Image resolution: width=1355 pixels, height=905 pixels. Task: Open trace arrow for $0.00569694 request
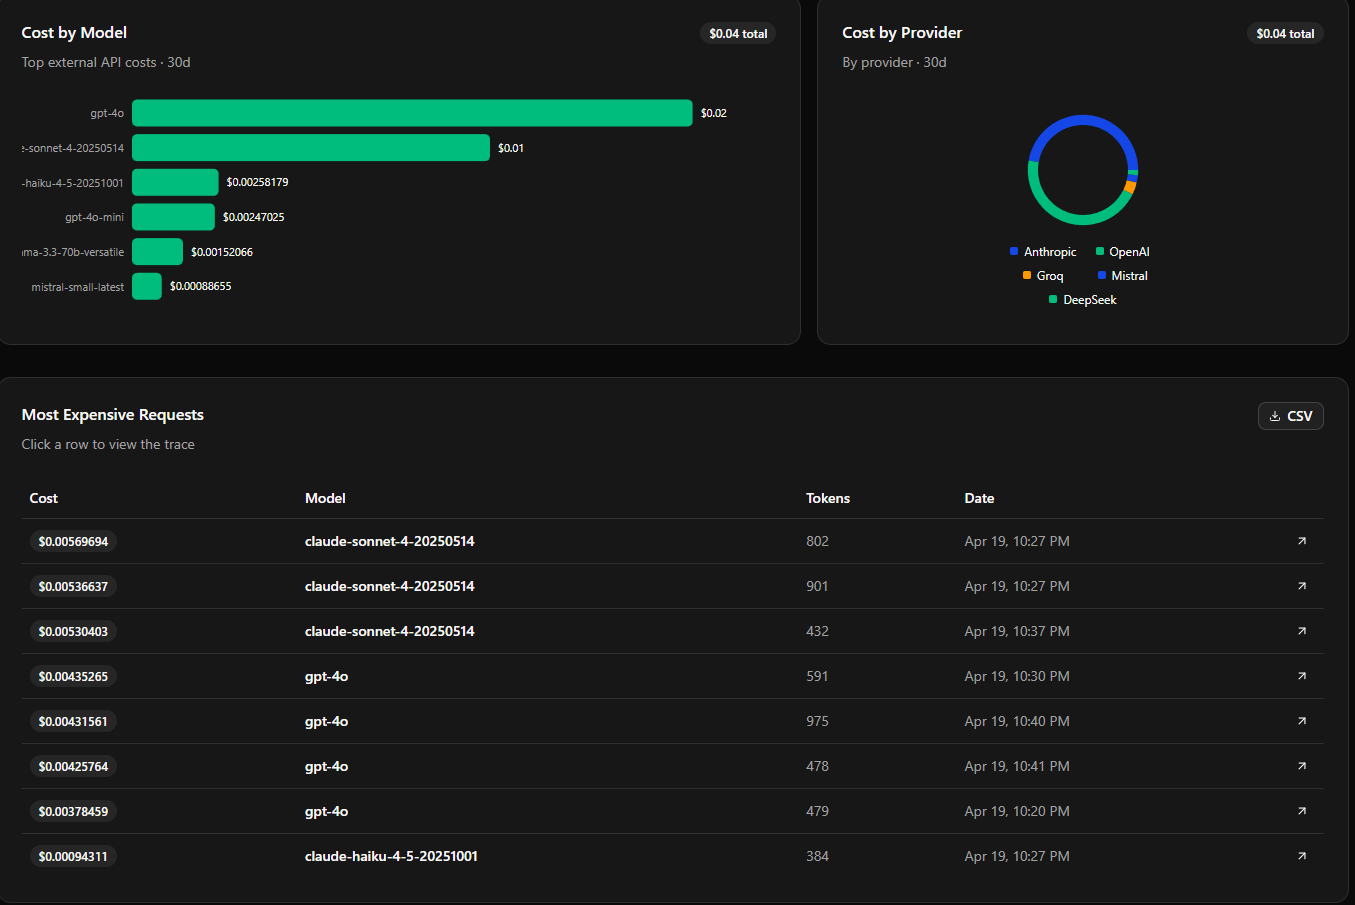(1301, 541)
